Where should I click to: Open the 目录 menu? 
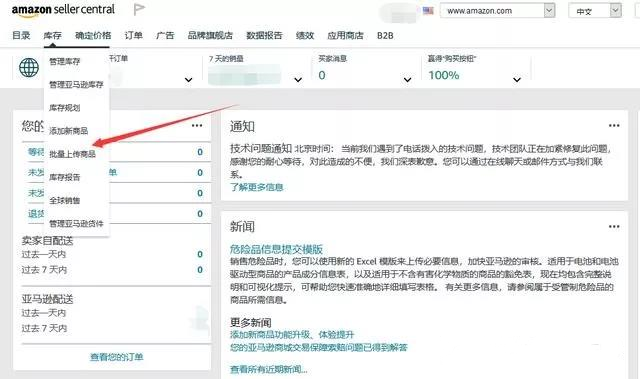click(21, 35)
